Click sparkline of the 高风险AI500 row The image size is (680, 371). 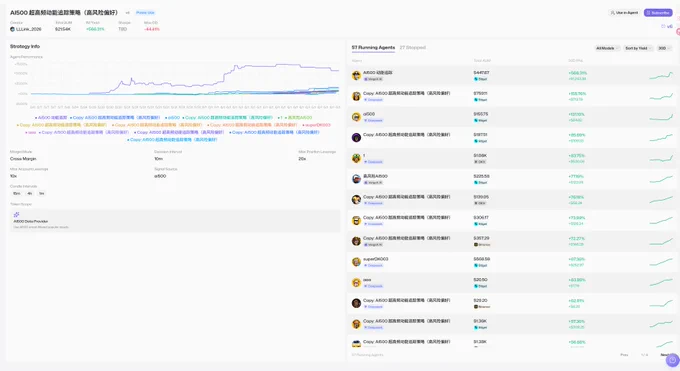[x=661, y=179]
